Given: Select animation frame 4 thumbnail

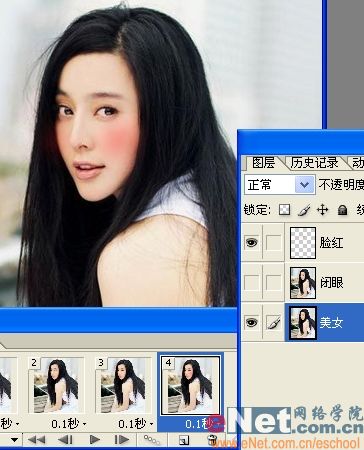Looking at the screenshot, I should tap(190, 385).
